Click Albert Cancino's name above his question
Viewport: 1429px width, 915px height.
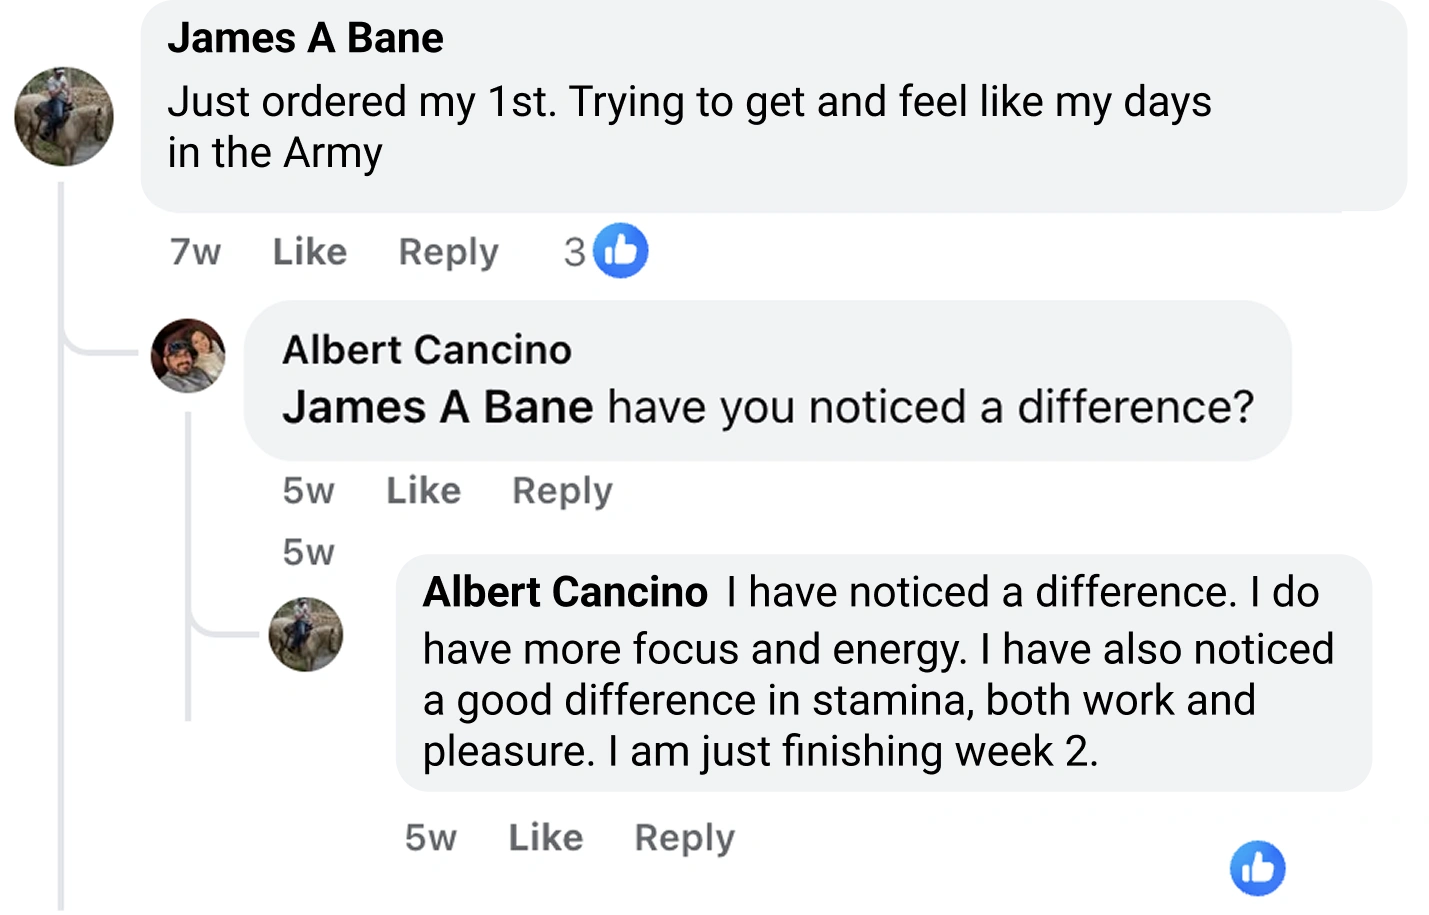pyautogui.click(x=427, y=350)
